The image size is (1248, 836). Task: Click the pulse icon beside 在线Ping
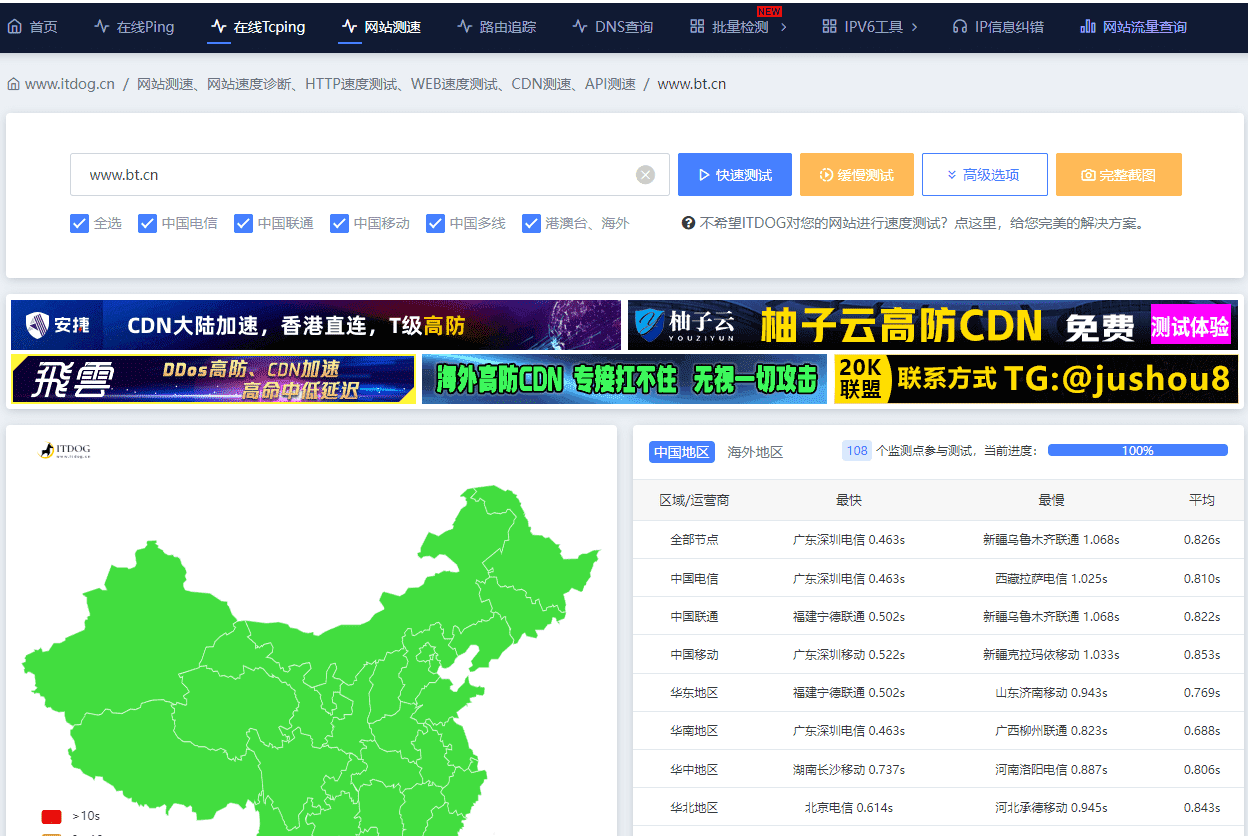(x=101, y=27)
